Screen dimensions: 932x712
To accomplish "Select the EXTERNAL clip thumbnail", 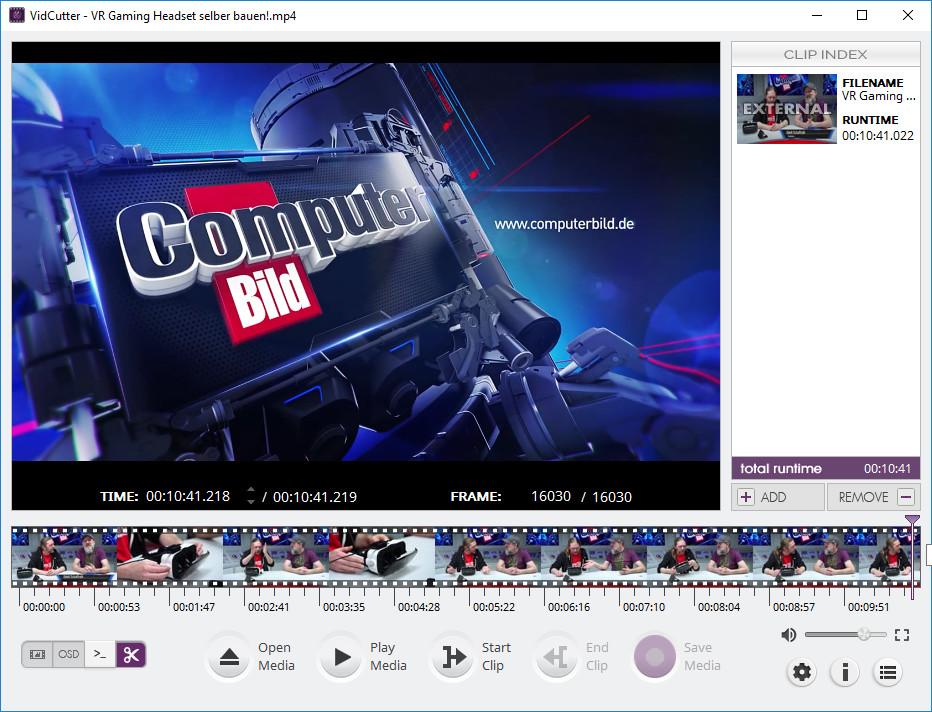I will (x=786, y=108).
